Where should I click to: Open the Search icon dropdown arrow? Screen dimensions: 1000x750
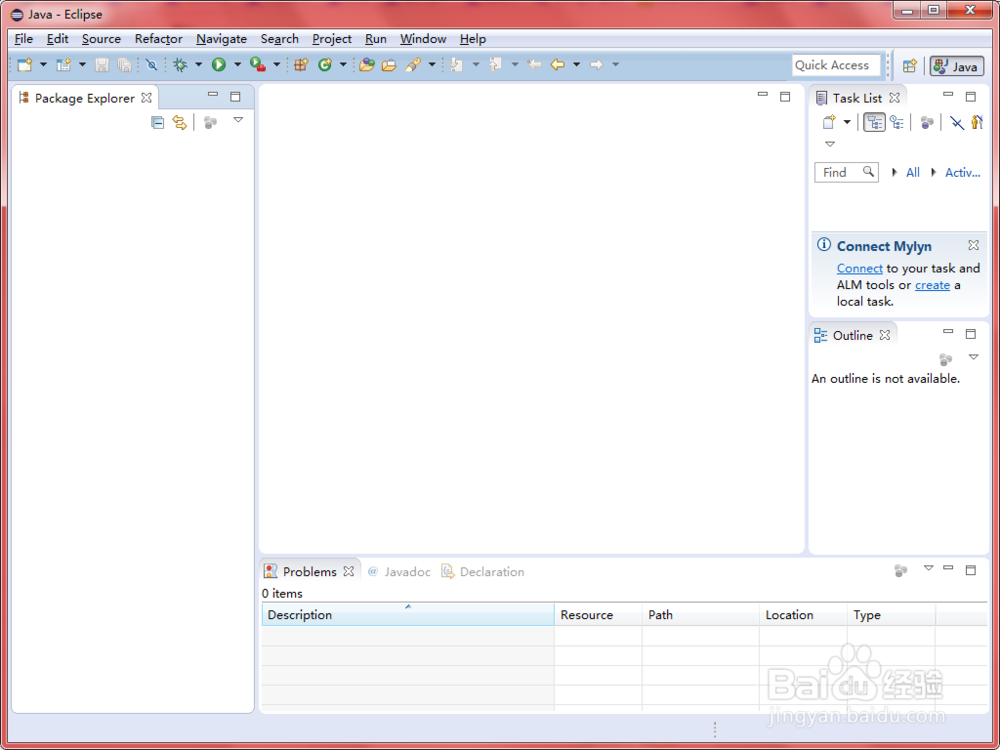pyautogui.click(x=432, y=64)
